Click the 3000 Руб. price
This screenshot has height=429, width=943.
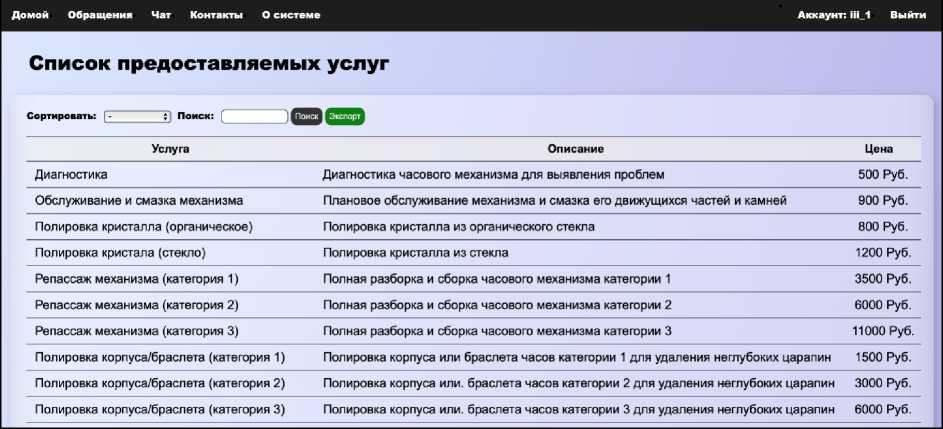(x=883, y=383)
